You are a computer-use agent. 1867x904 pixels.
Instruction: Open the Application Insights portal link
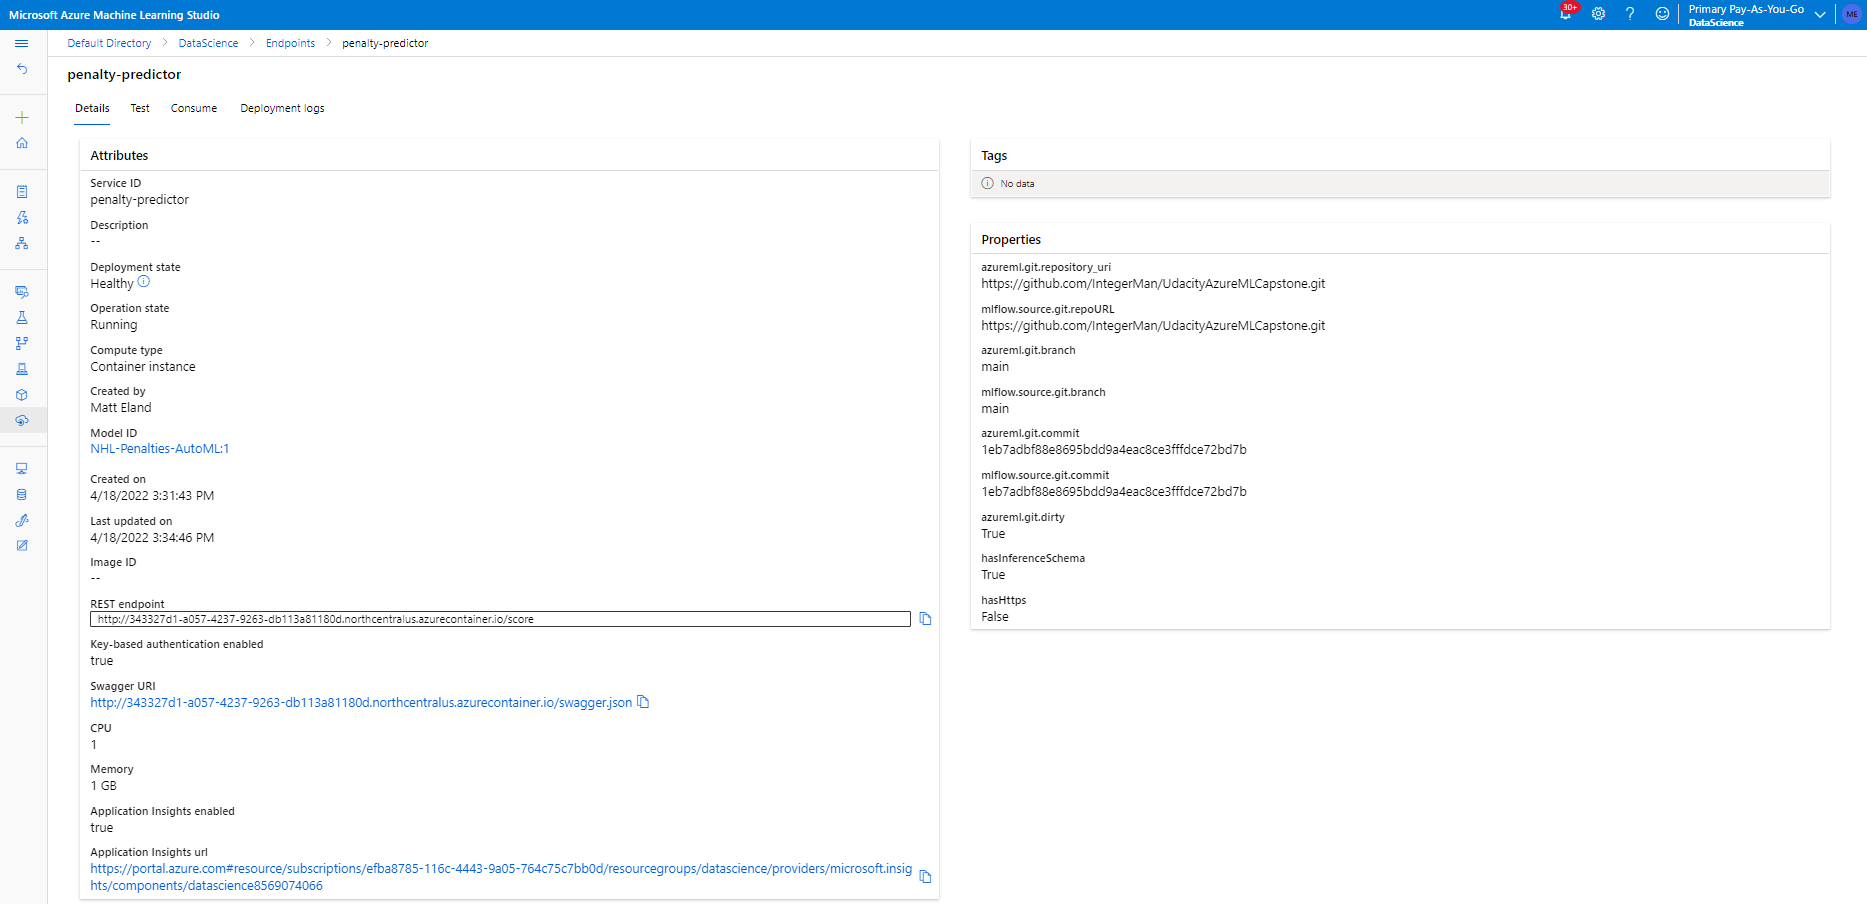coord(501,877)
